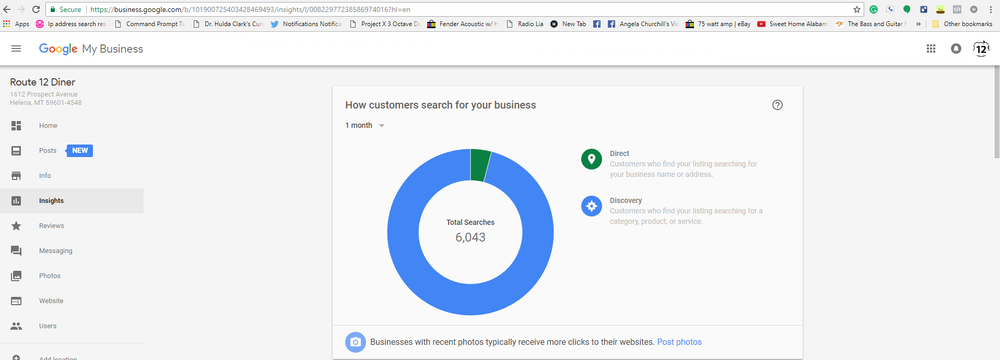Open the blue square extension icon
Viewport: 1000px width, 360px height.
click(x=923, y=10)
